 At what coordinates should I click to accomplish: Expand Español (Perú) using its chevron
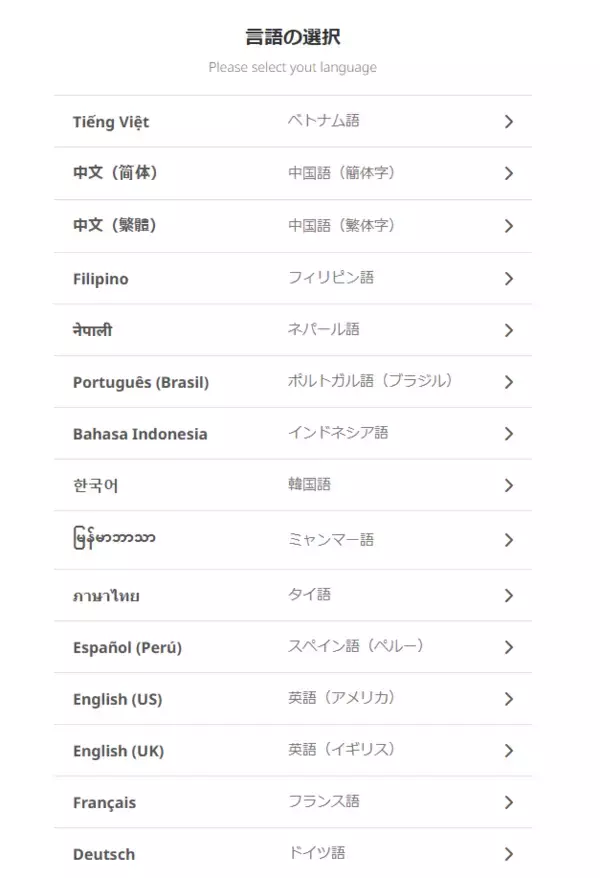(x=509, y=647)
